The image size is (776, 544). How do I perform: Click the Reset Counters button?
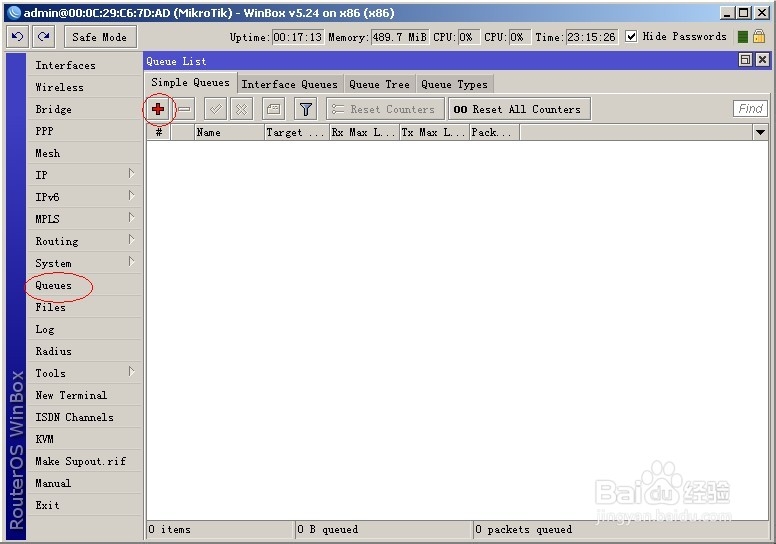(385, 109)
